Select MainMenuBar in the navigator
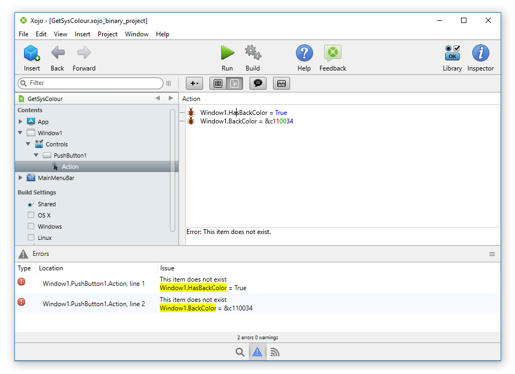Screen dimensions: 515x374 [56, 178]
